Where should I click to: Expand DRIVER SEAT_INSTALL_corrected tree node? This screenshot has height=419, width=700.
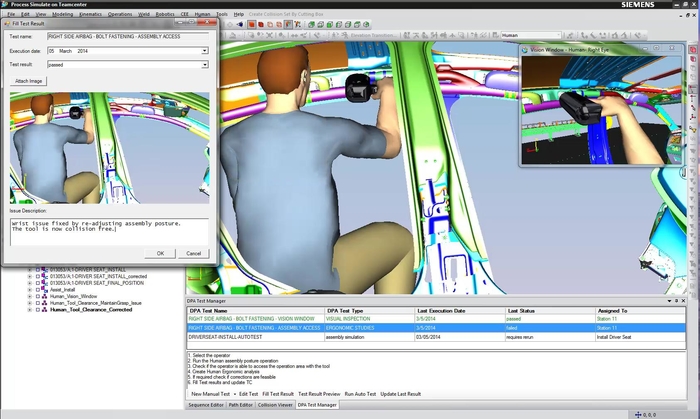(x=30, y=276)
